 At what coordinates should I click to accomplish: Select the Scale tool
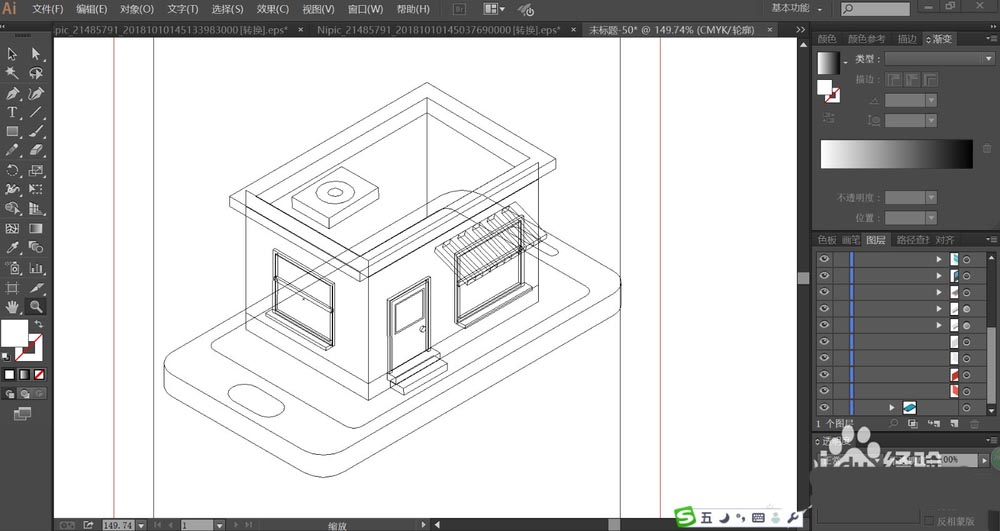click(x=36, y=170)
